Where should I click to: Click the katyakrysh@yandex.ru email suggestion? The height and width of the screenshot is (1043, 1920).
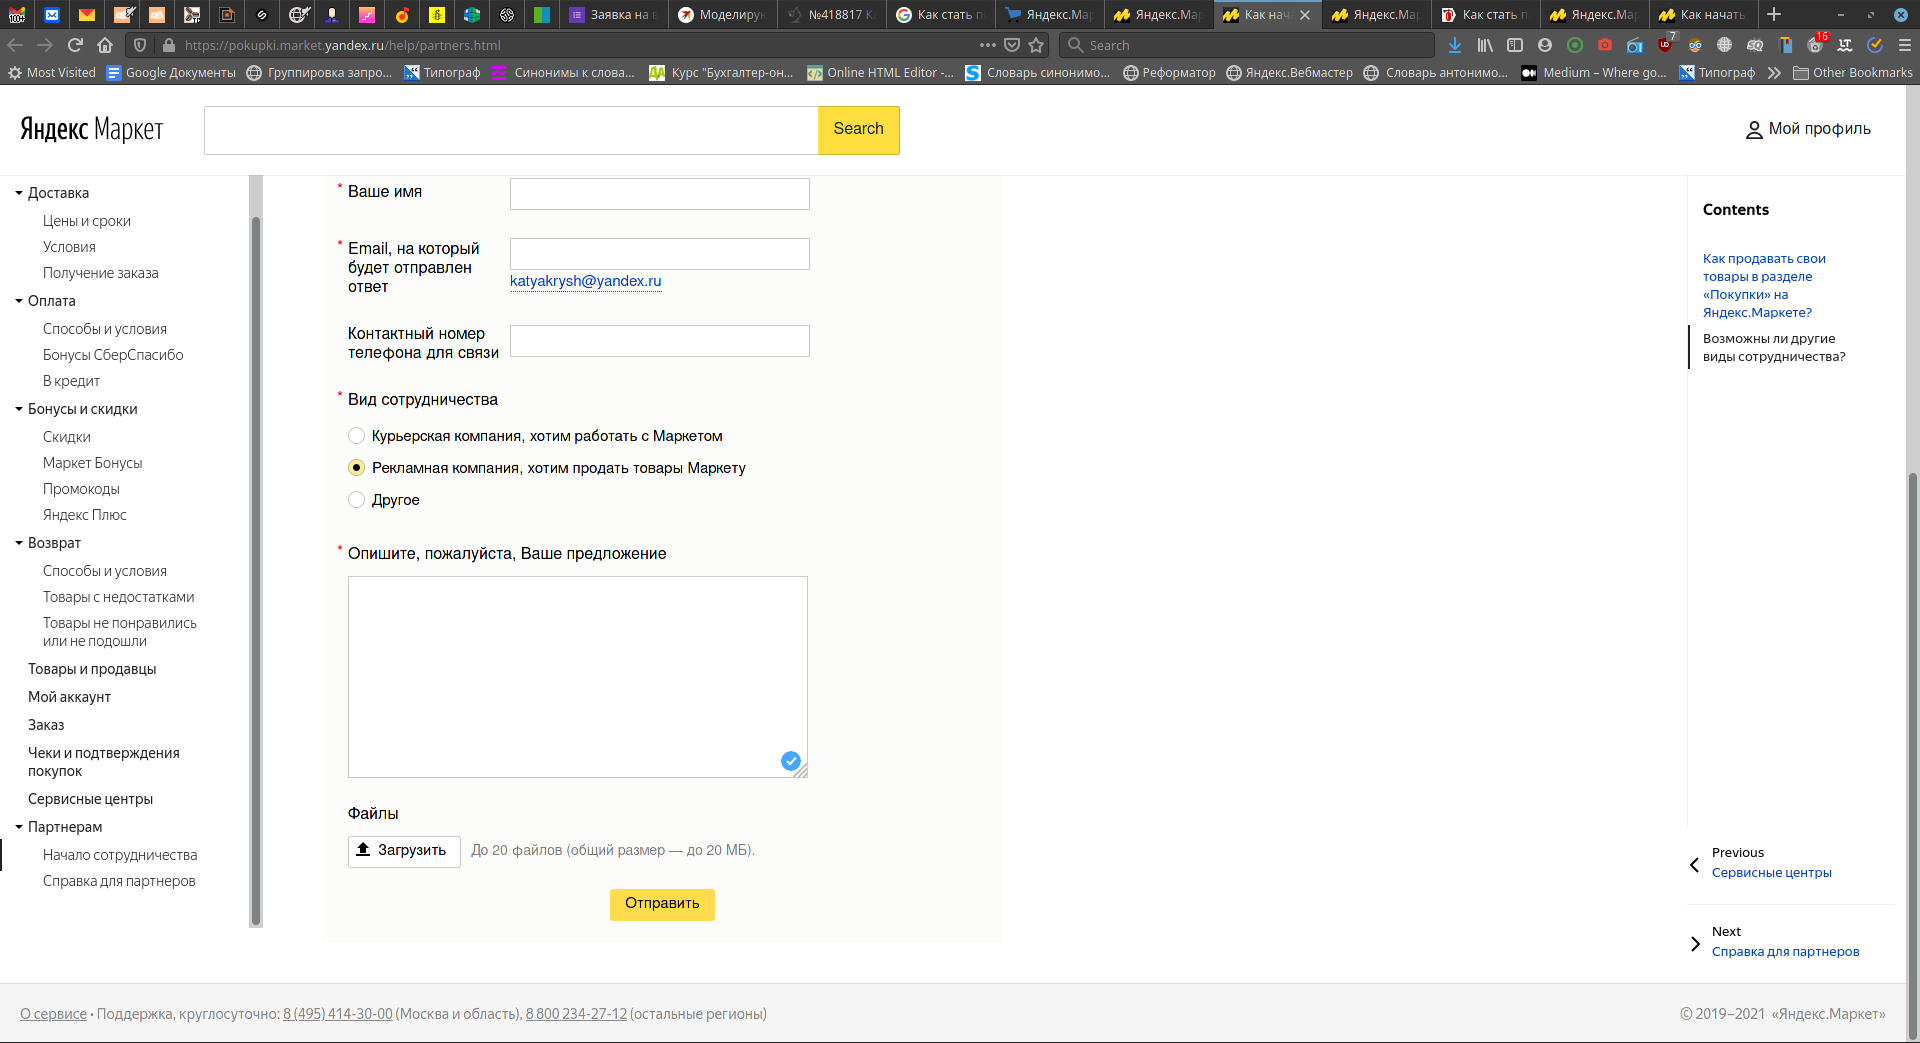[585, 282]
